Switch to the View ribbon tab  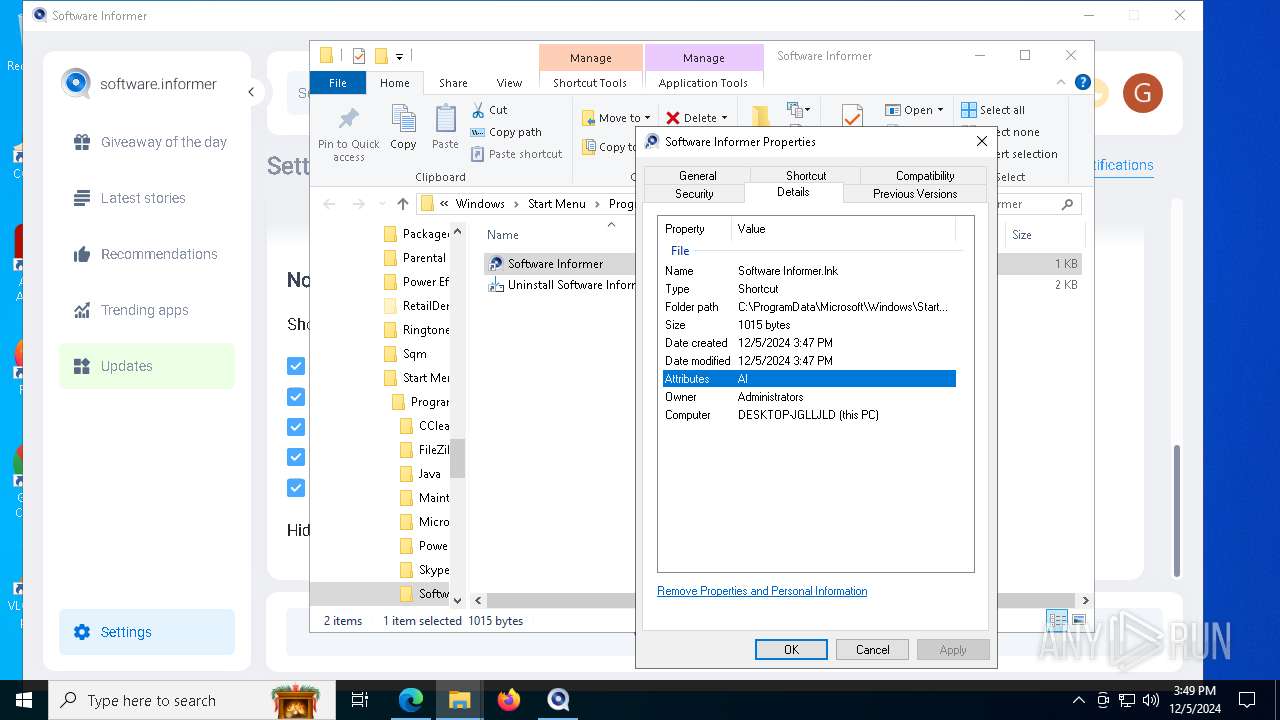click(509, 83)
